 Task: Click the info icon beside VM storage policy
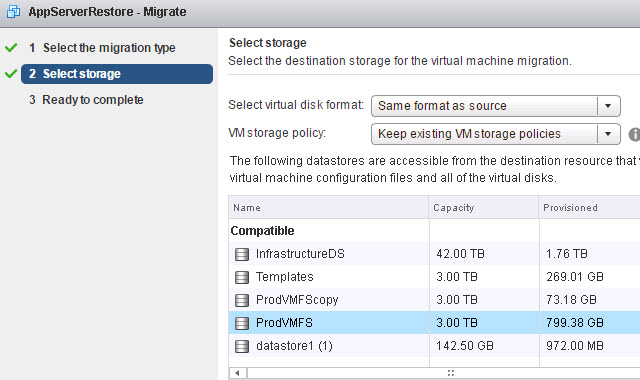click(x=634, y=134)
